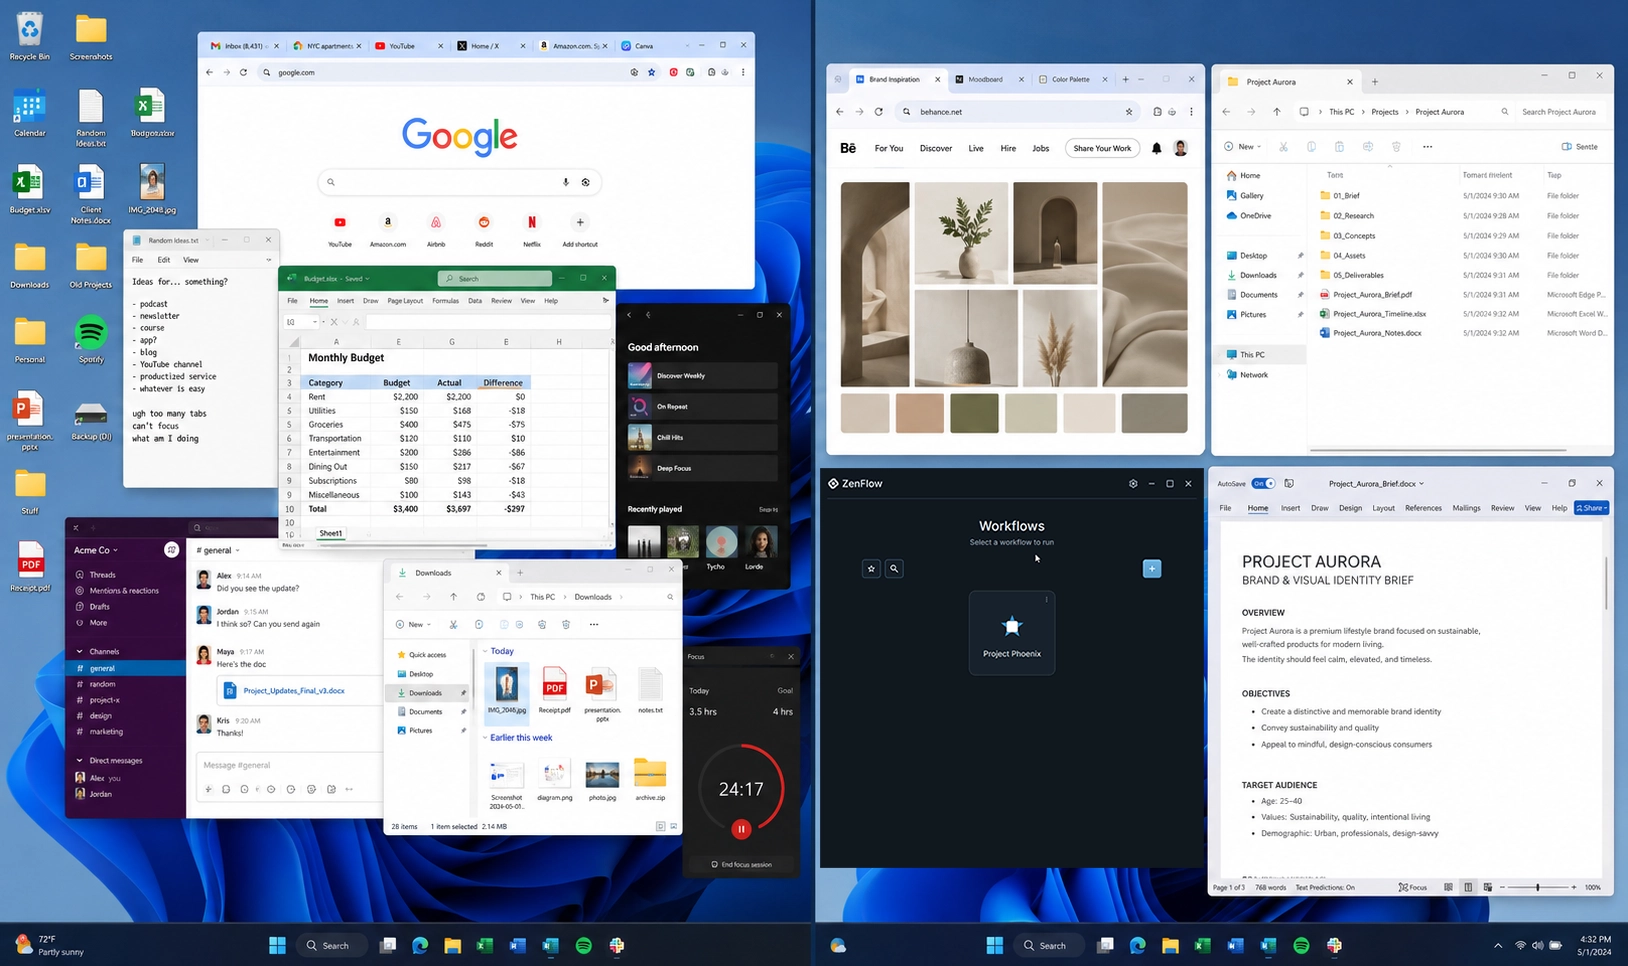The image size is (1628, 966).
Task: Open the Layout tab in Word ribbon
Action: tap(1384, 508)
